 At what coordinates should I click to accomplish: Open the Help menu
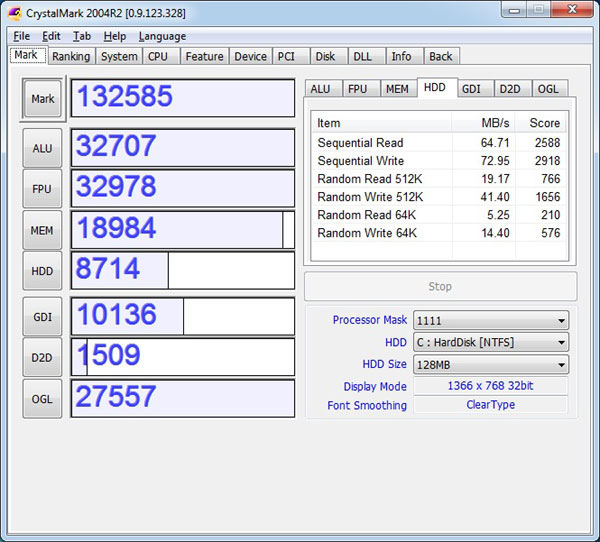(114, 36)
